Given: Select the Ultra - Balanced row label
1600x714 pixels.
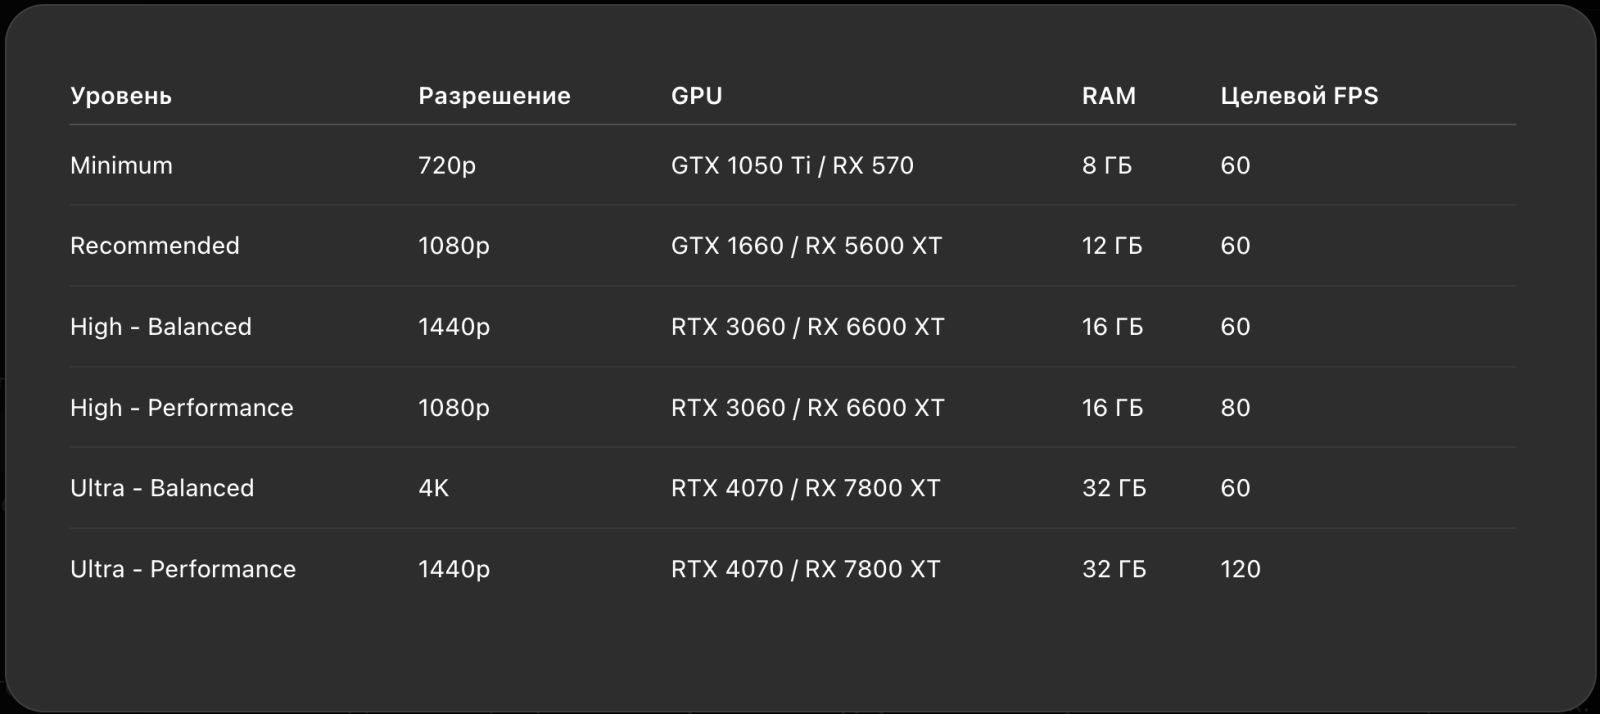Looking at the screenshot, I should (x=162, y=488).
